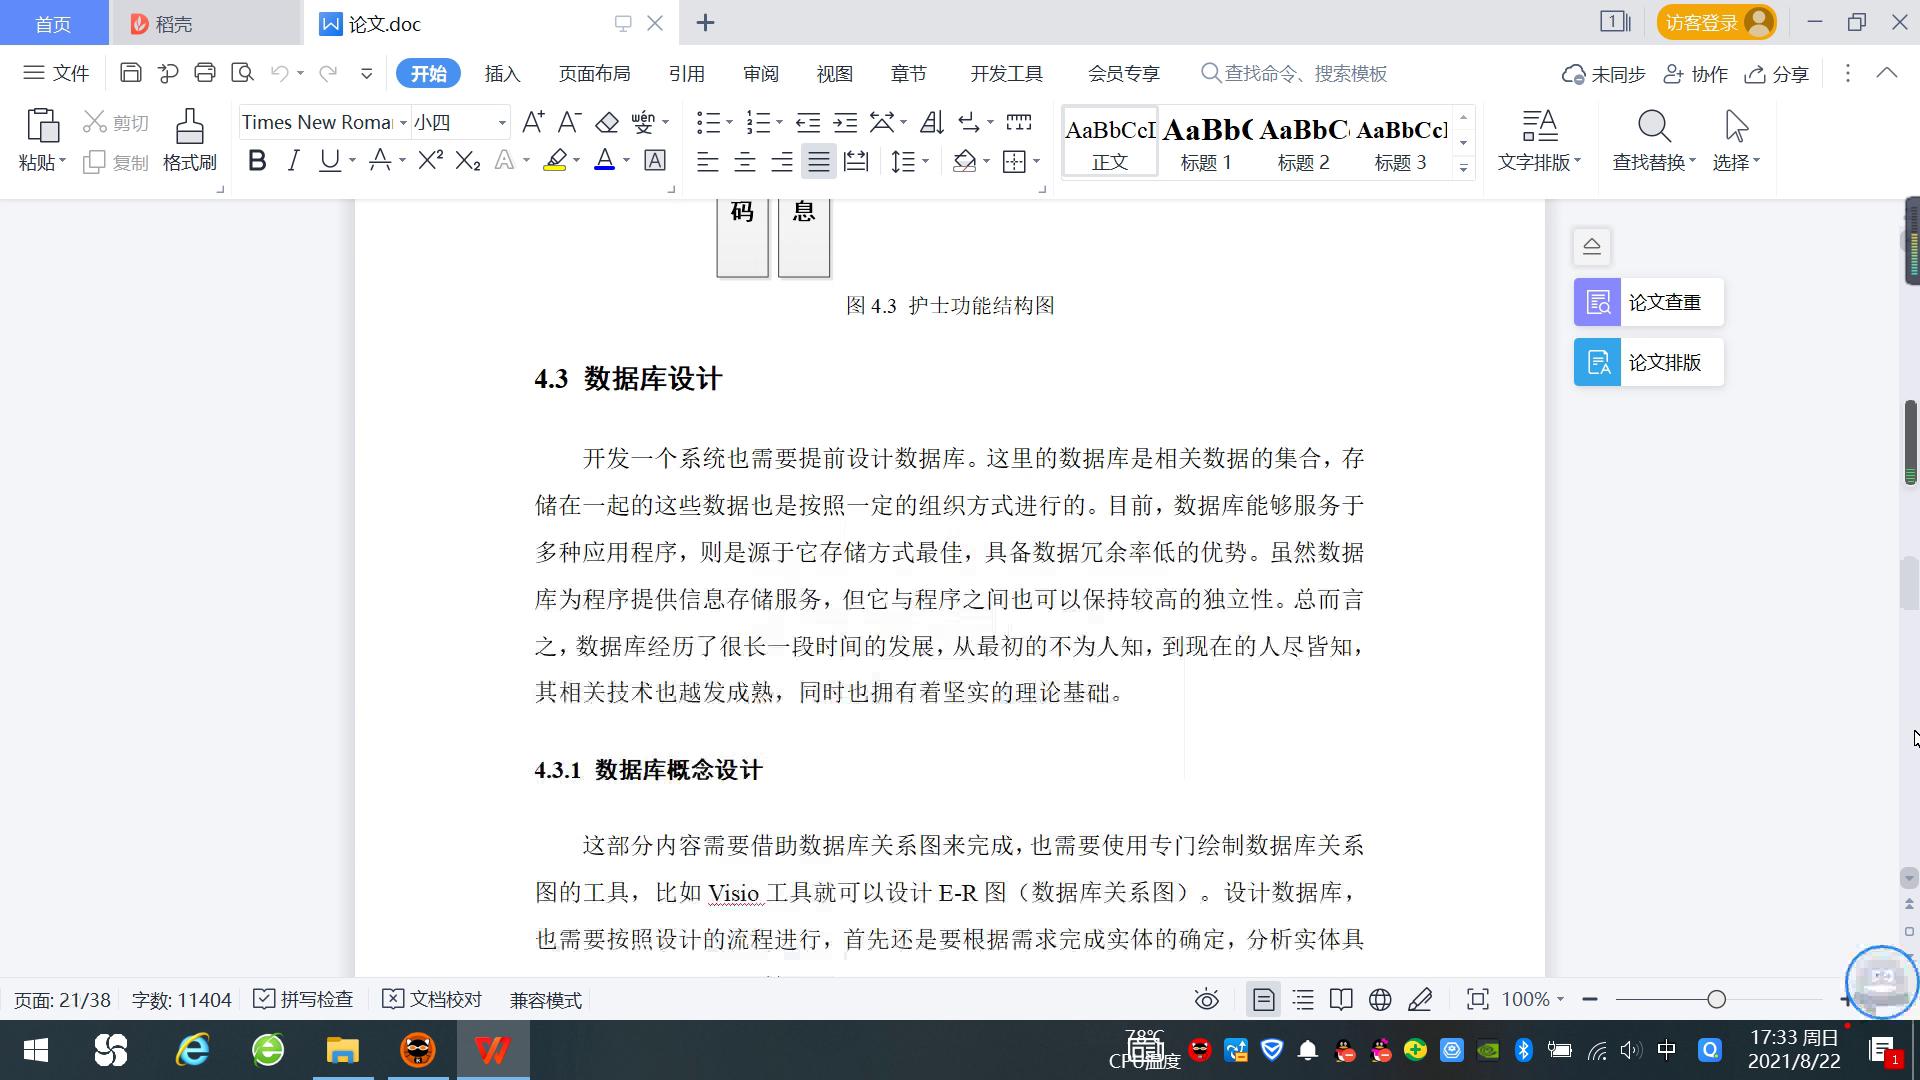1920x1080 pixels.
Task: Apply the 标题 1 heading style
Action: (1205, 140)
